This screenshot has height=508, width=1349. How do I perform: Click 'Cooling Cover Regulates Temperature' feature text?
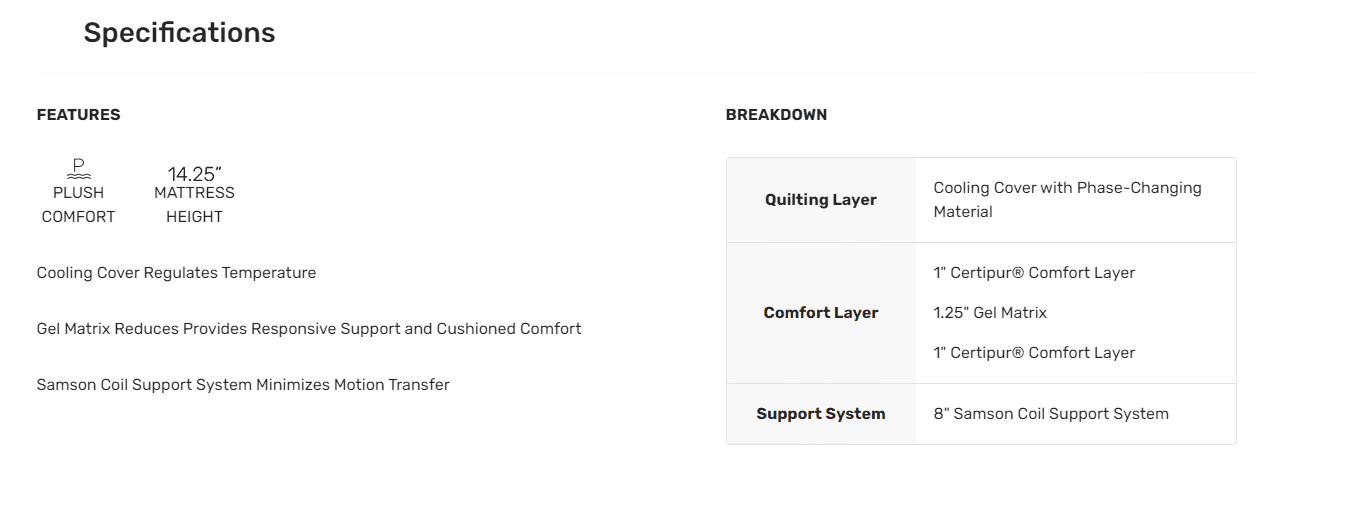[x=176, y=273]
